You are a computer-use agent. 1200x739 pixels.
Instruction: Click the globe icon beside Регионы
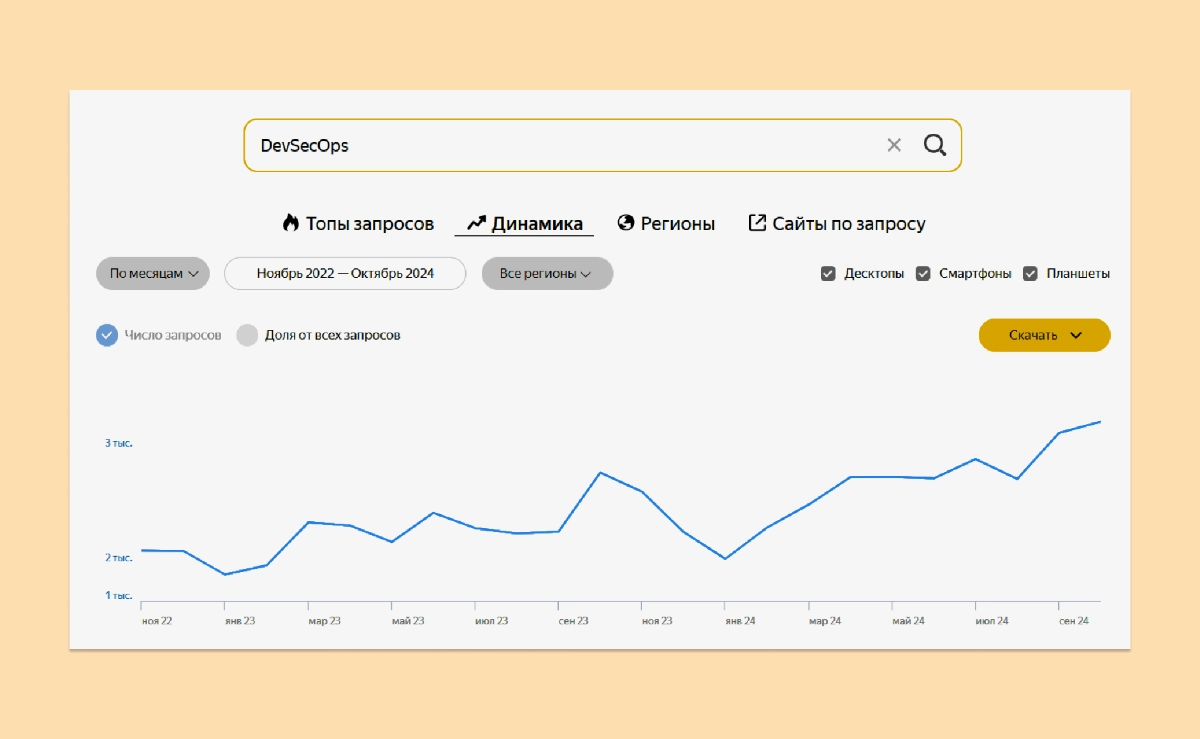(626, 223)
